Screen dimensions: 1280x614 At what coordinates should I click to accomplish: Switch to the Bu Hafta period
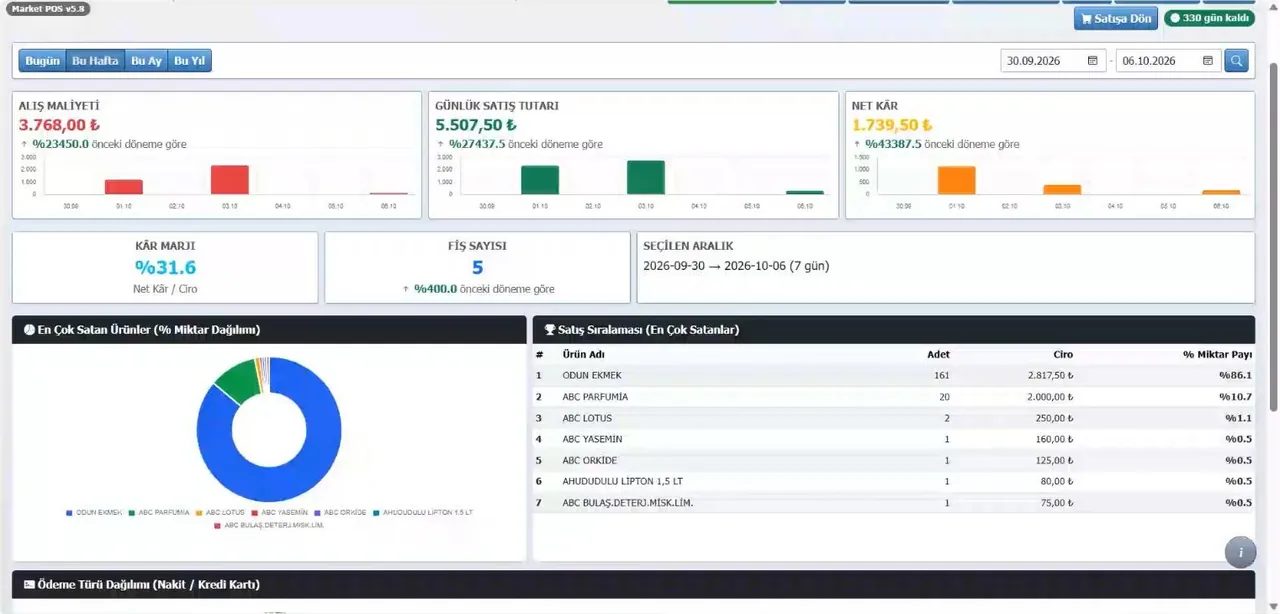coord(95,61)
